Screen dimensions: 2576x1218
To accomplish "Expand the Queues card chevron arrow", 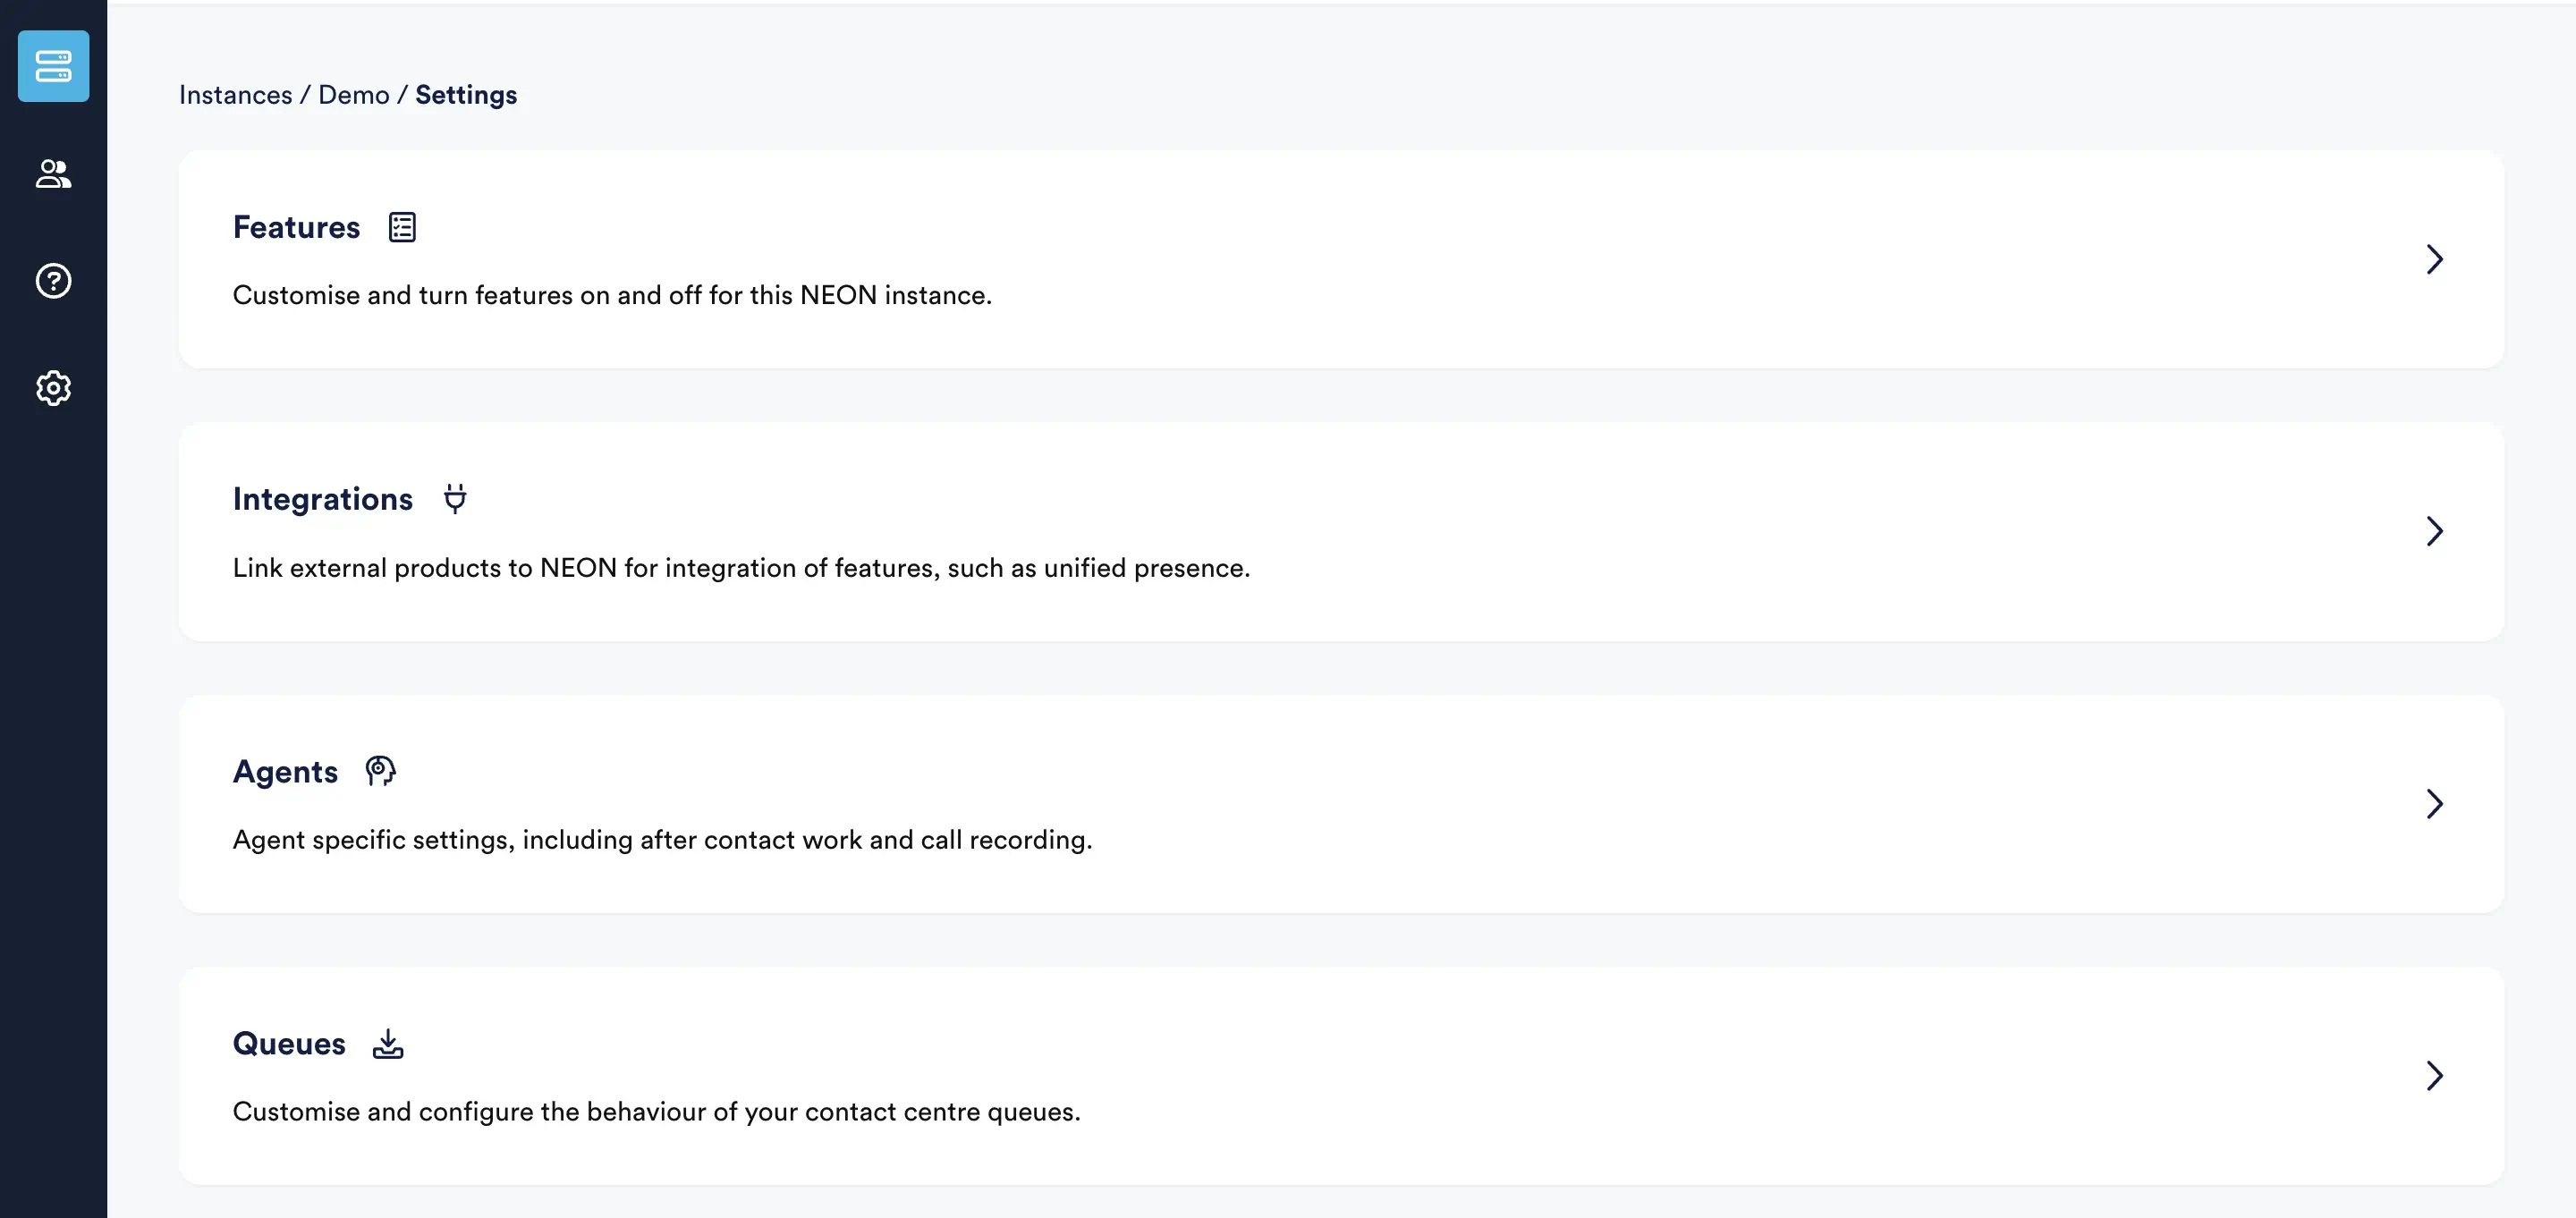I will [x=2434, y=1076].
